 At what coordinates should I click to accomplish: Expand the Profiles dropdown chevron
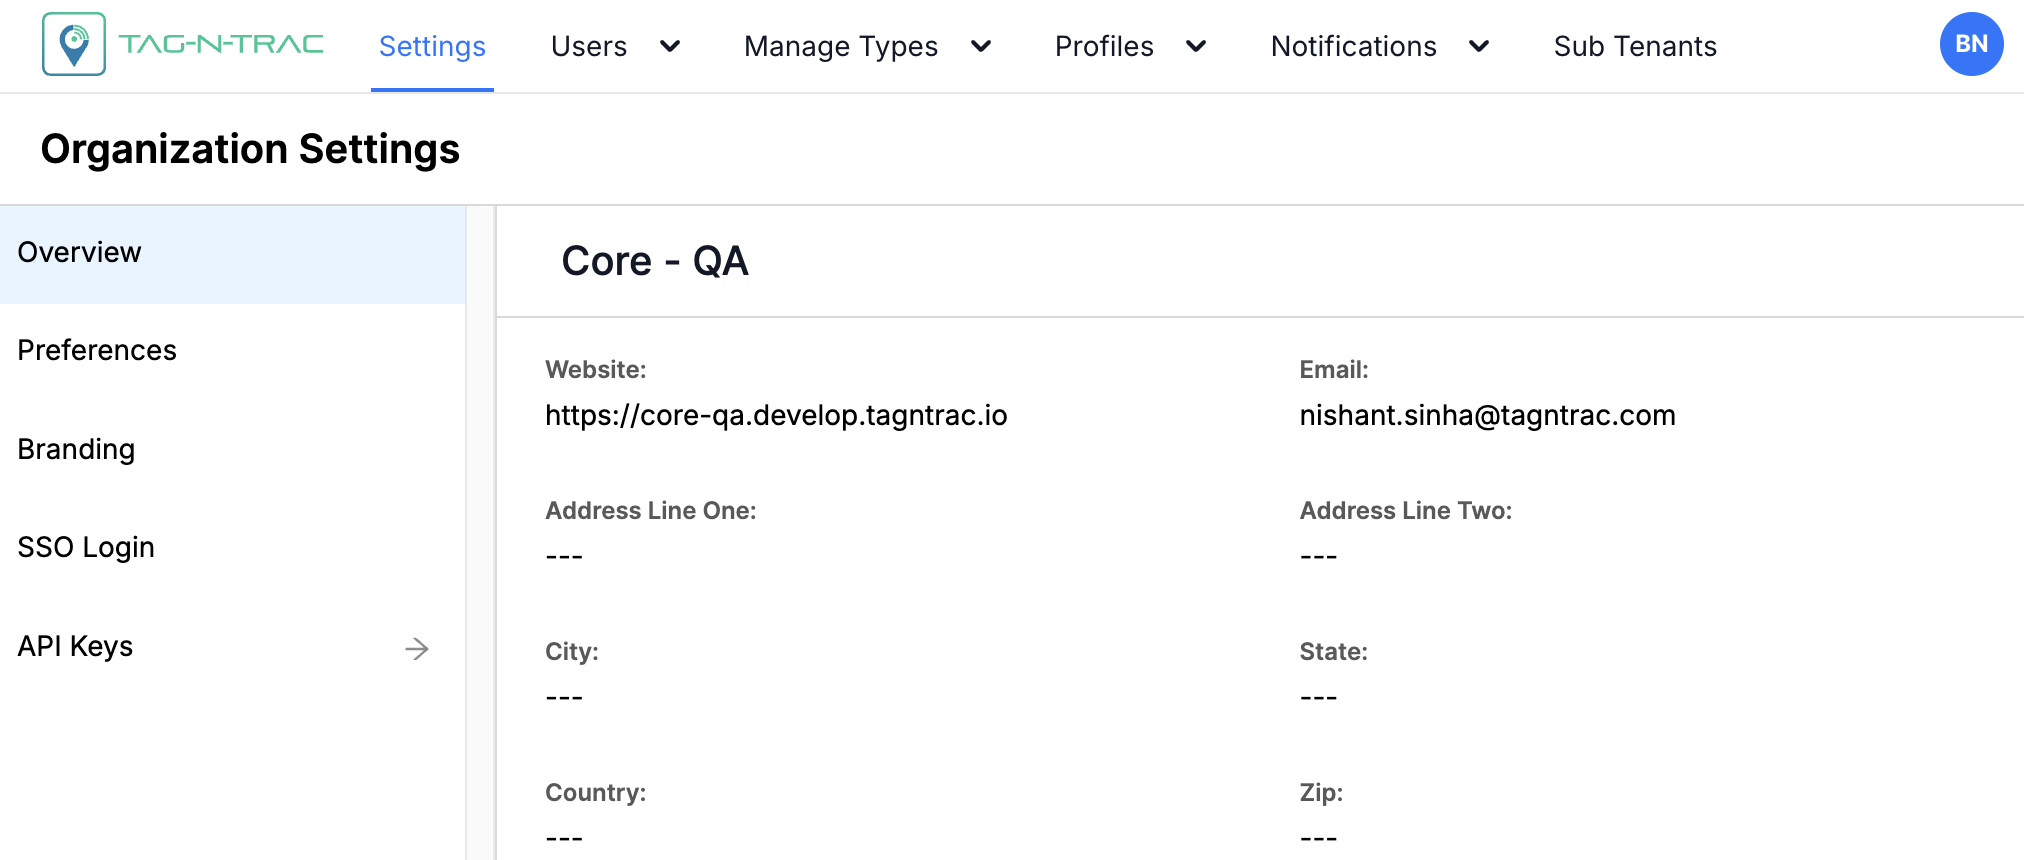[1196, 46]
